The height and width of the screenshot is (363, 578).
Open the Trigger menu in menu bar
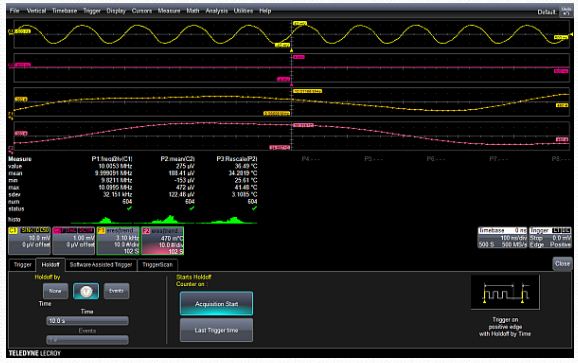tap(92, 11)
